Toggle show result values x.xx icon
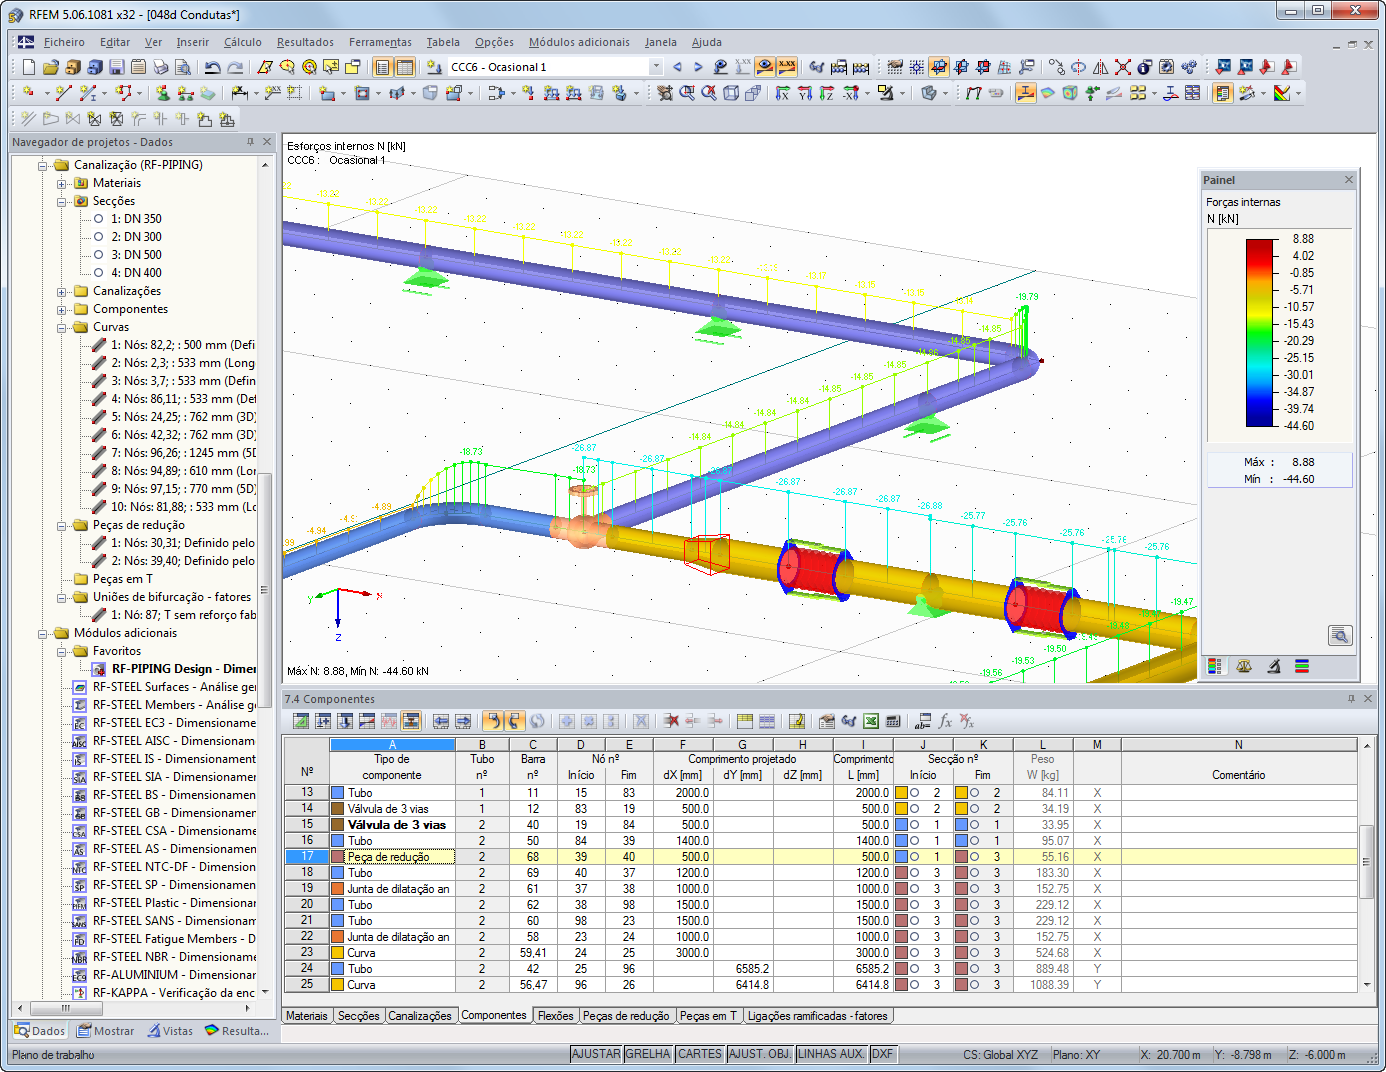Screen dimensions: 1386x1072 click(787, 67)
